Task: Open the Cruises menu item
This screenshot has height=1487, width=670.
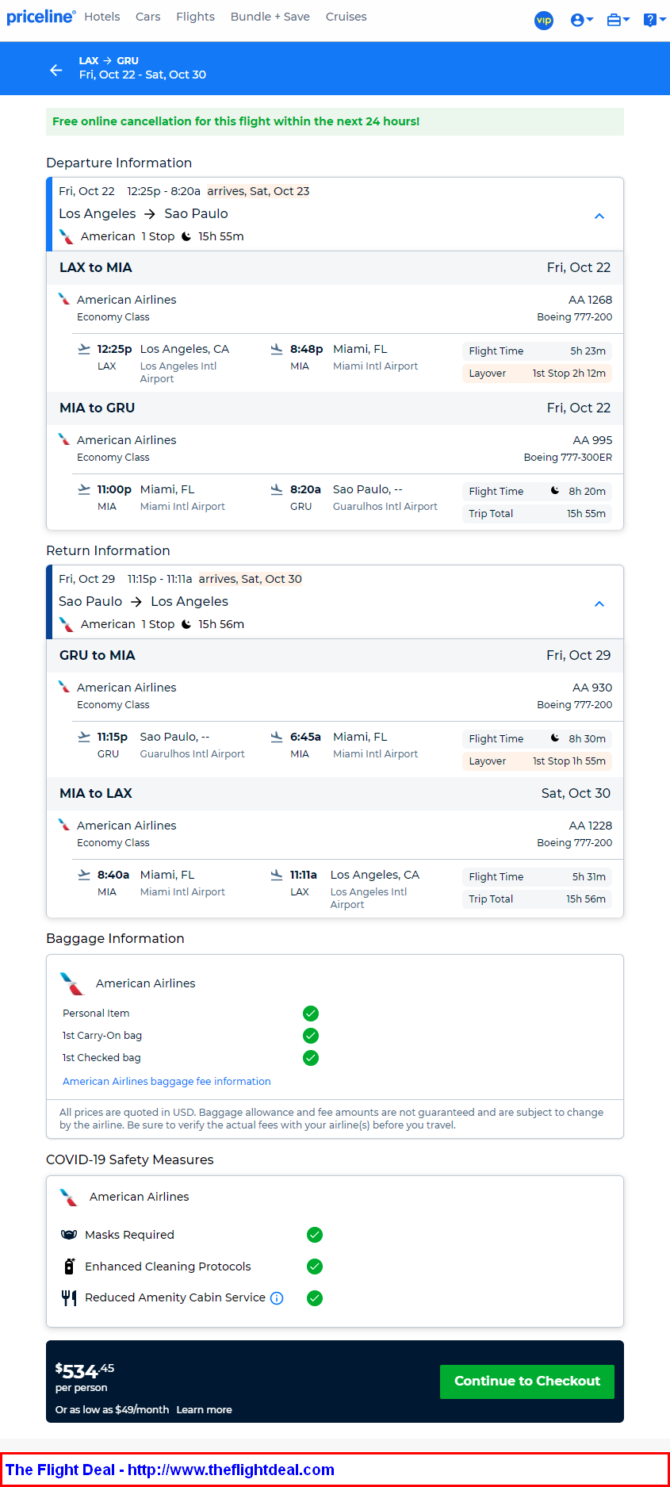Action: 346,17
